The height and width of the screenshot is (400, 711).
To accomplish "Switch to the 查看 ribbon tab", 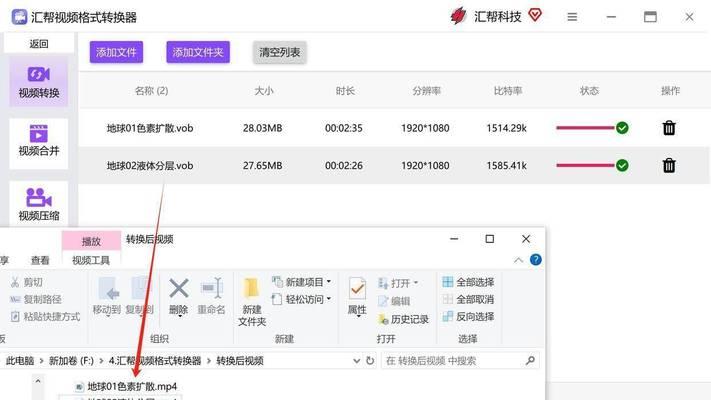I will pos(40,260).
